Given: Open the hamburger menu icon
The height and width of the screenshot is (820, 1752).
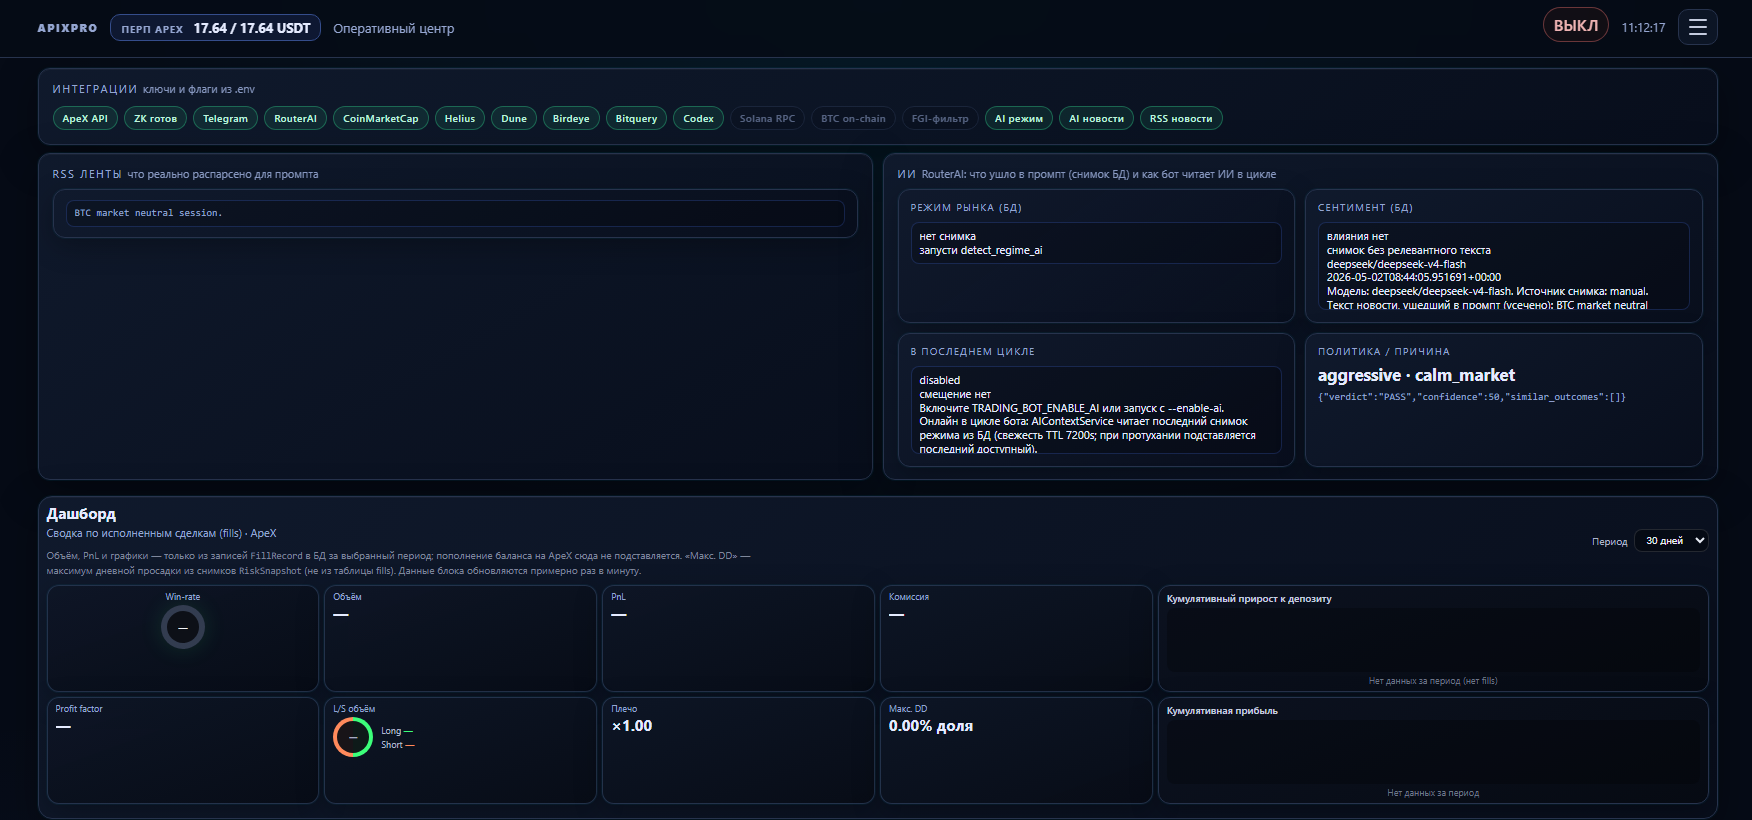Looking at the screenshot, I should click(1697, 27).
